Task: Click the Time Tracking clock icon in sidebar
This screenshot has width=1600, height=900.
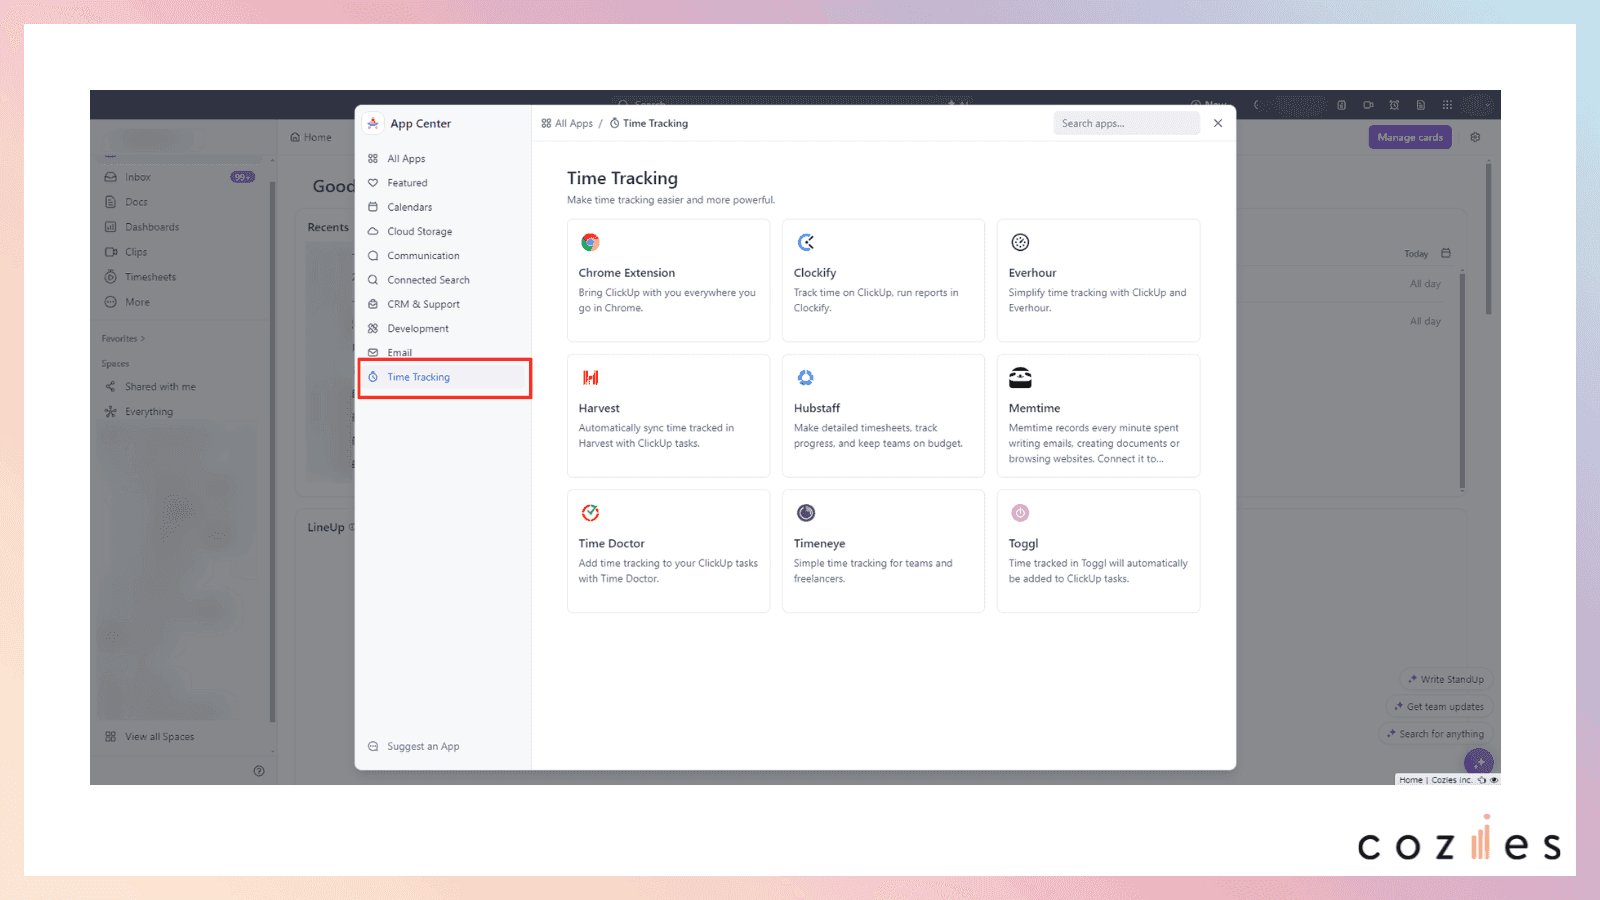Action: [x=373, y=377]
